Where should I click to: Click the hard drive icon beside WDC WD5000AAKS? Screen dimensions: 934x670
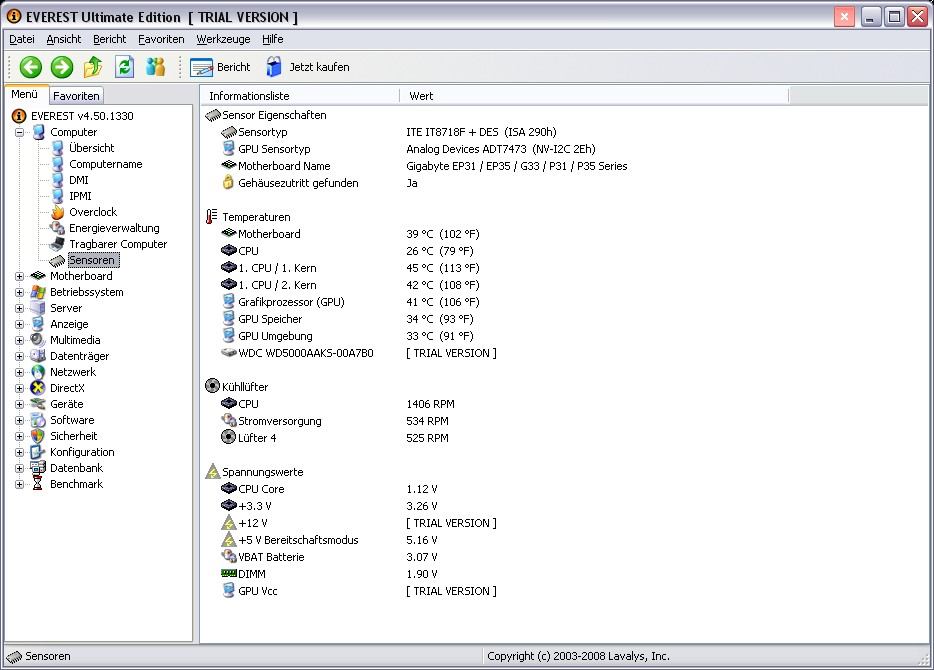pyautogui.click(x=229, y=353)
